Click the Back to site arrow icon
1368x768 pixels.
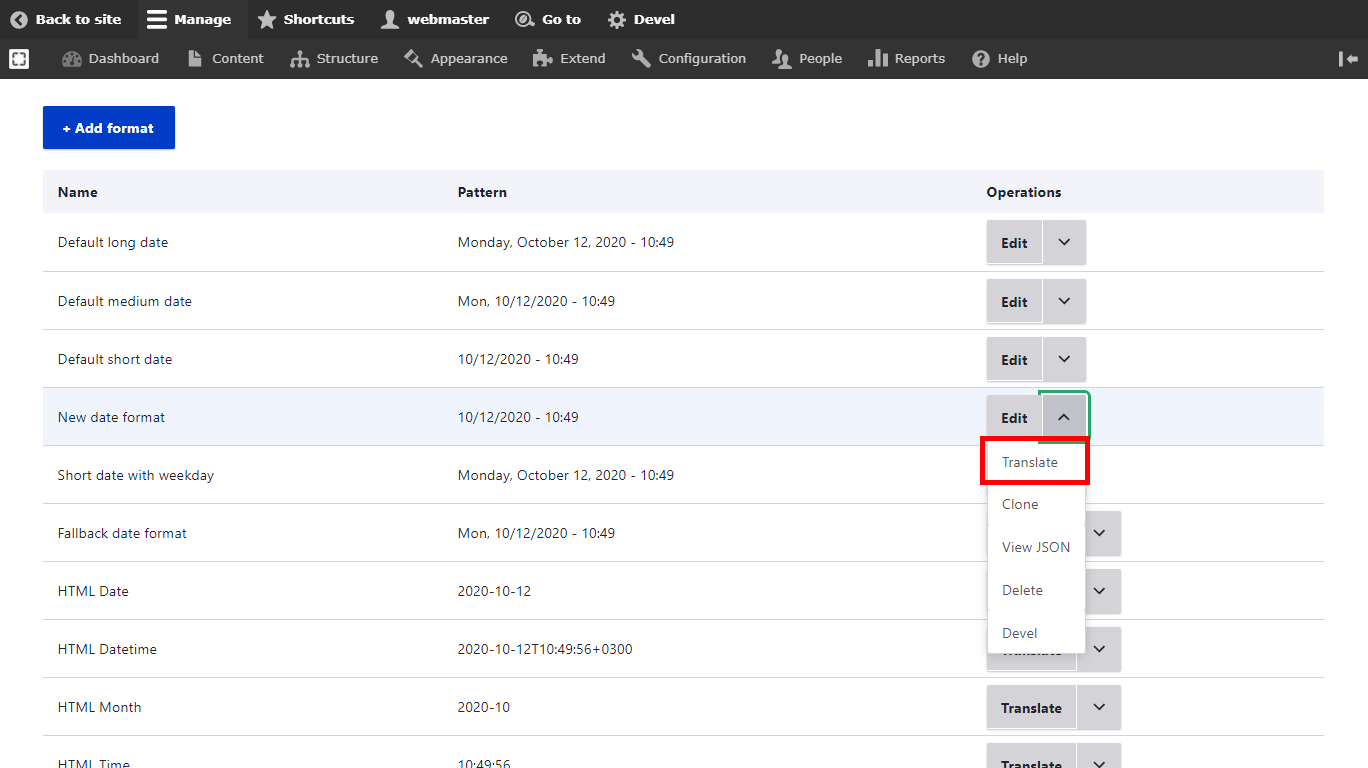(x=19, y=19)
